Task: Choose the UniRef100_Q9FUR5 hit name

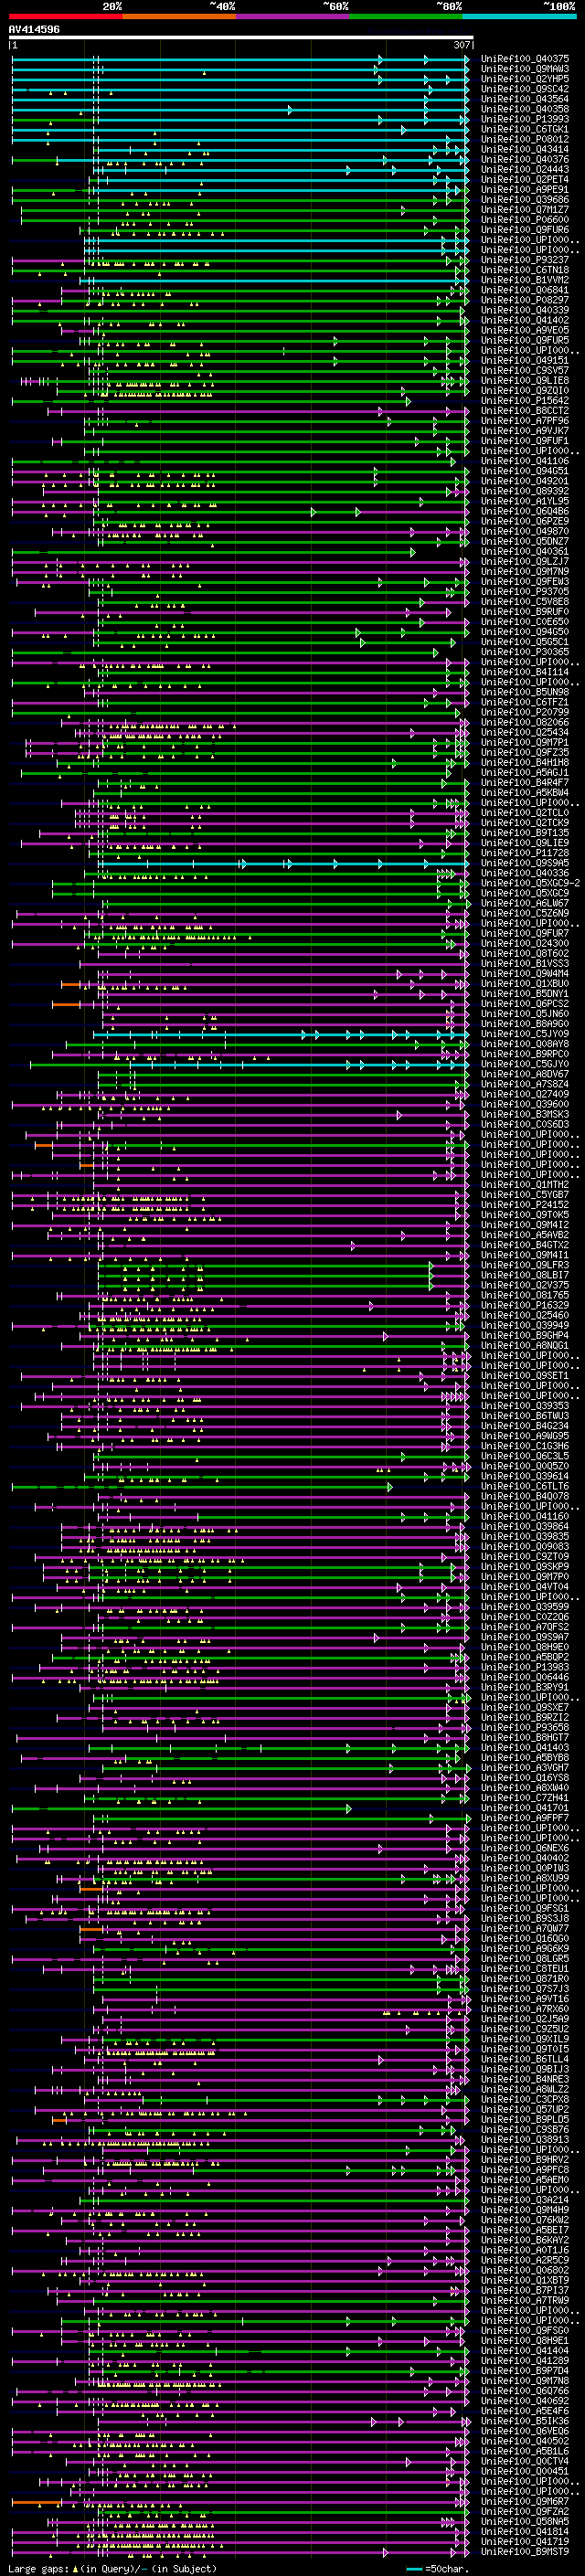Action: tap(525, 340)
